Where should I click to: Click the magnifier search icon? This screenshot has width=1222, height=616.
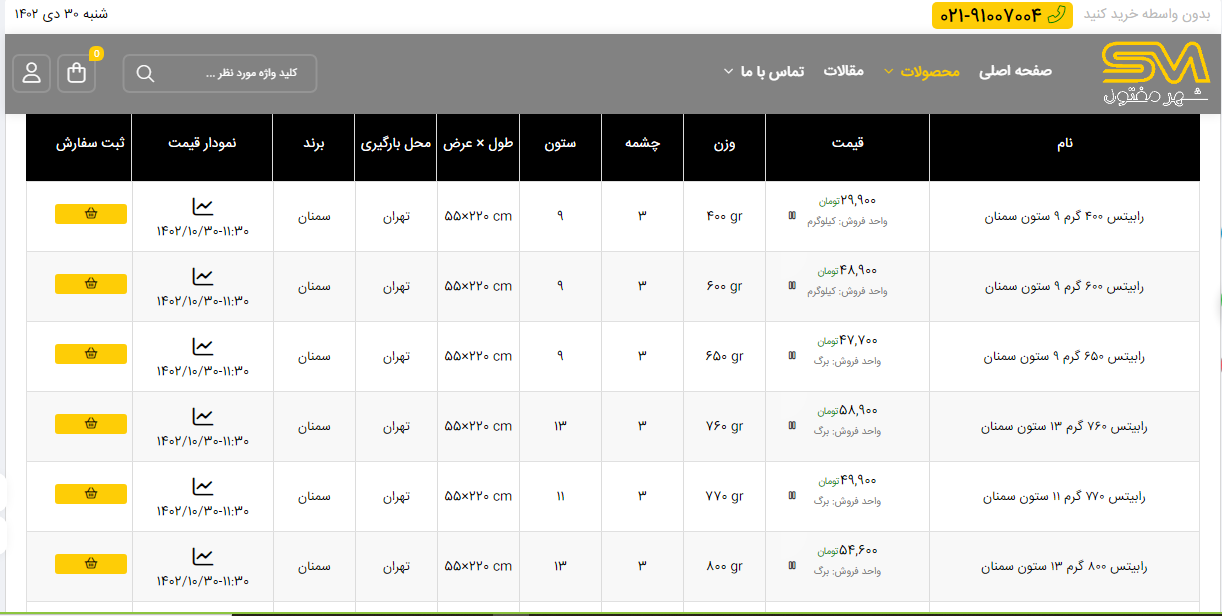coord(145,74)
